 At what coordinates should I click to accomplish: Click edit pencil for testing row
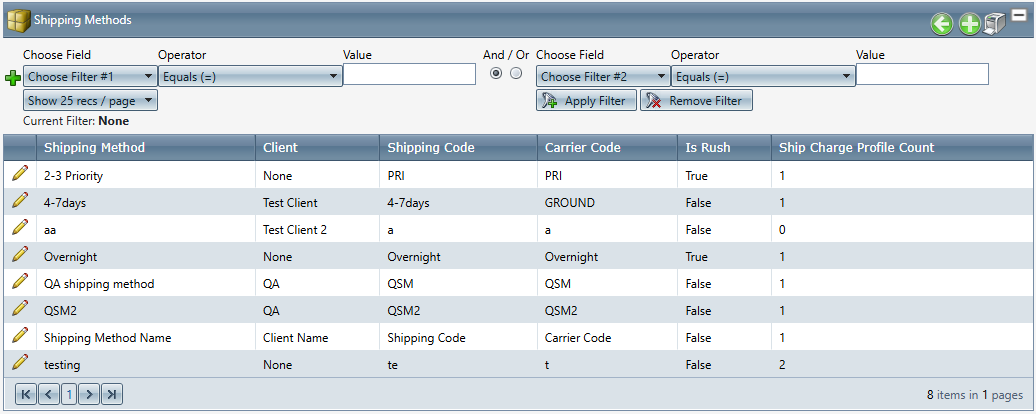tap(19, 364)
